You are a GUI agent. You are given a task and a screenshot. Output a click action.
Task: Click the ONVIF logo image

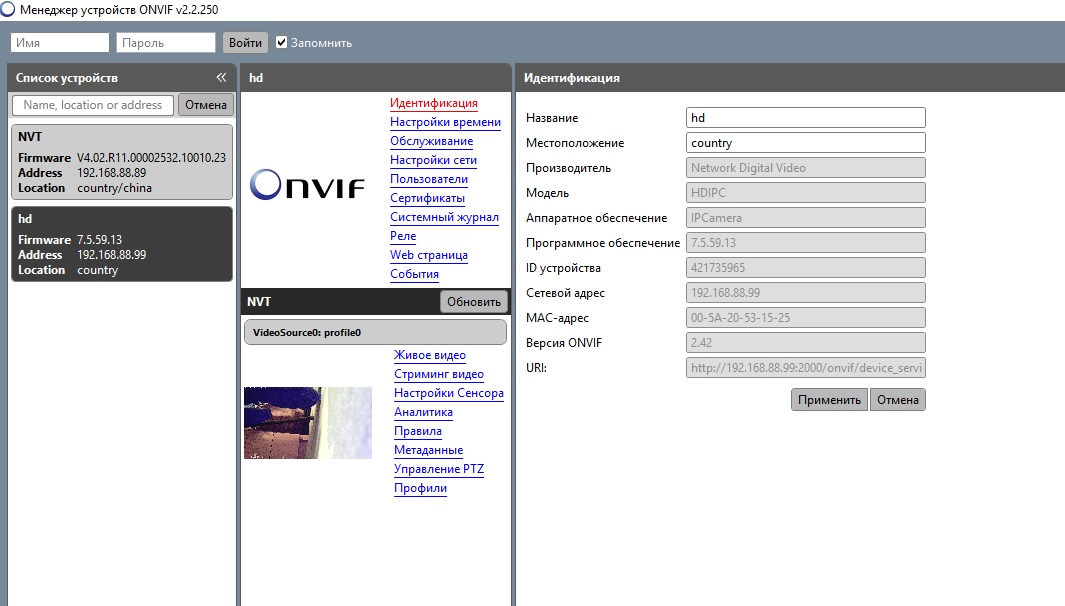[307, 184]
